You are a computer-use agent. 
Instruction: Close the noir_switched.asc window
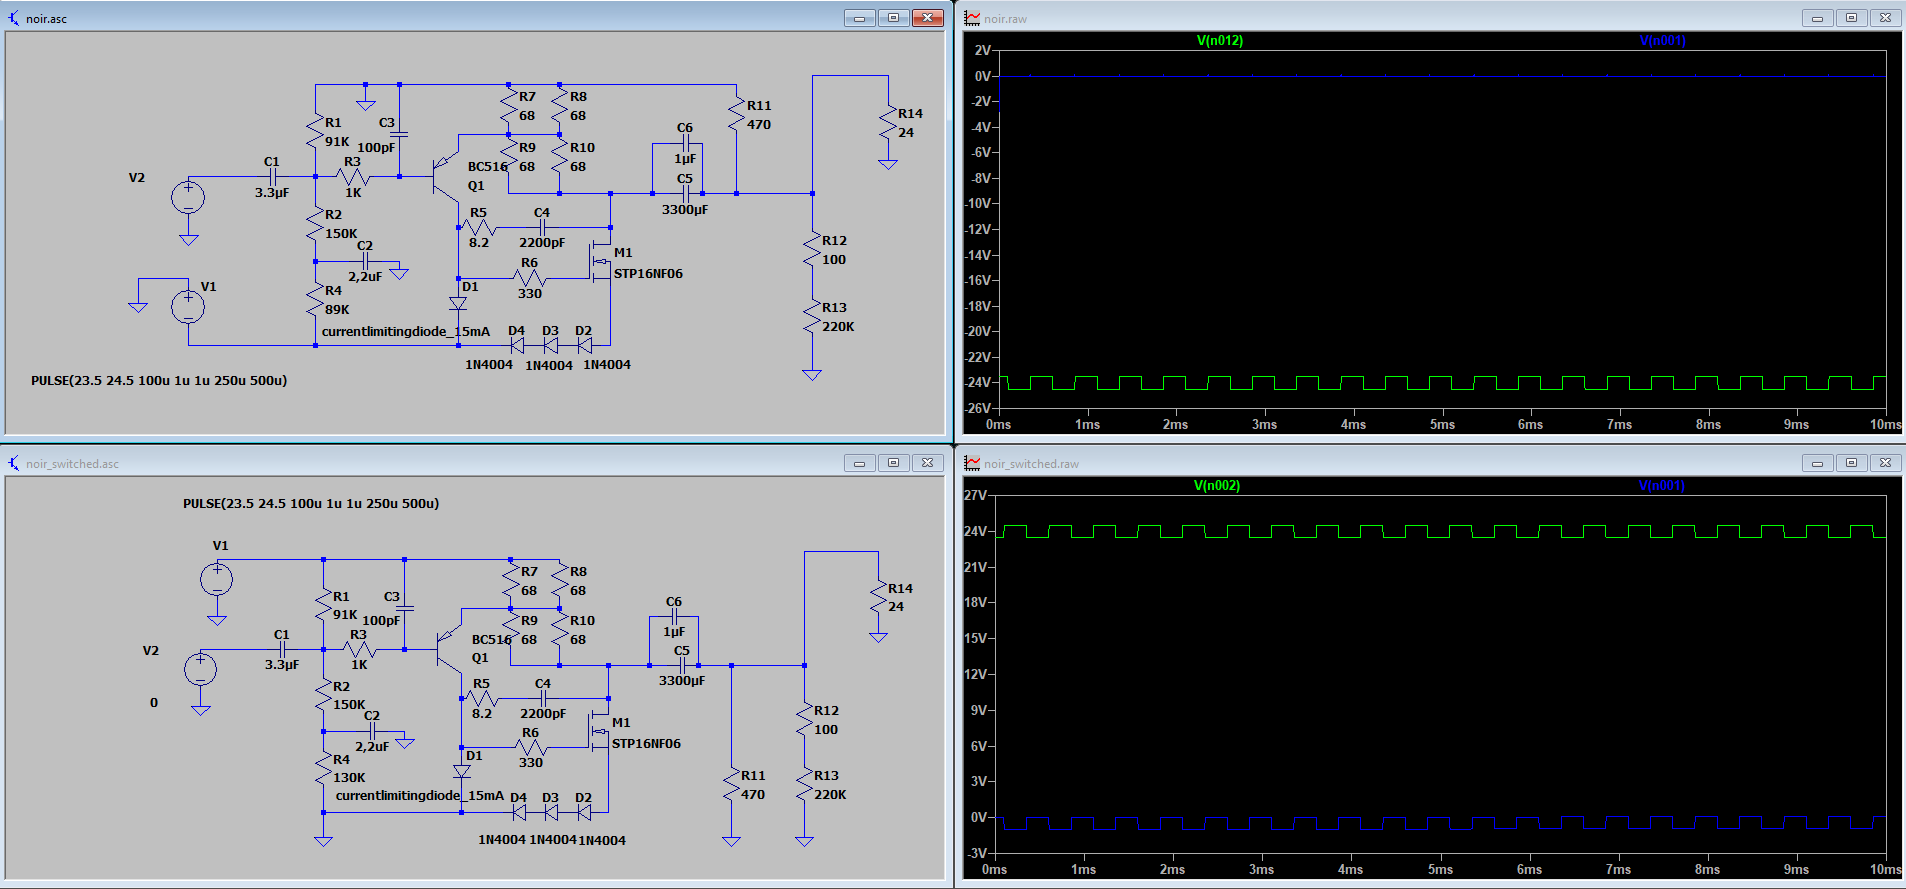927,463
